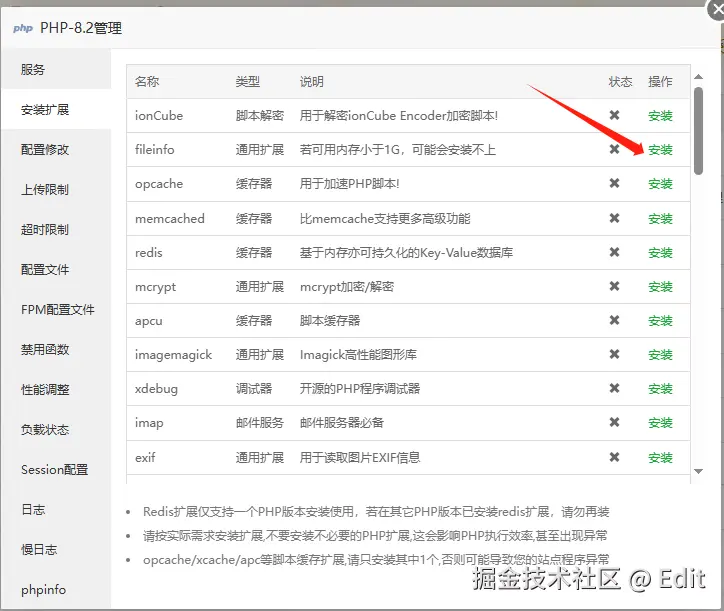Open 性能调整 settings
Viewport: 724px width, 611px height.
56,389
